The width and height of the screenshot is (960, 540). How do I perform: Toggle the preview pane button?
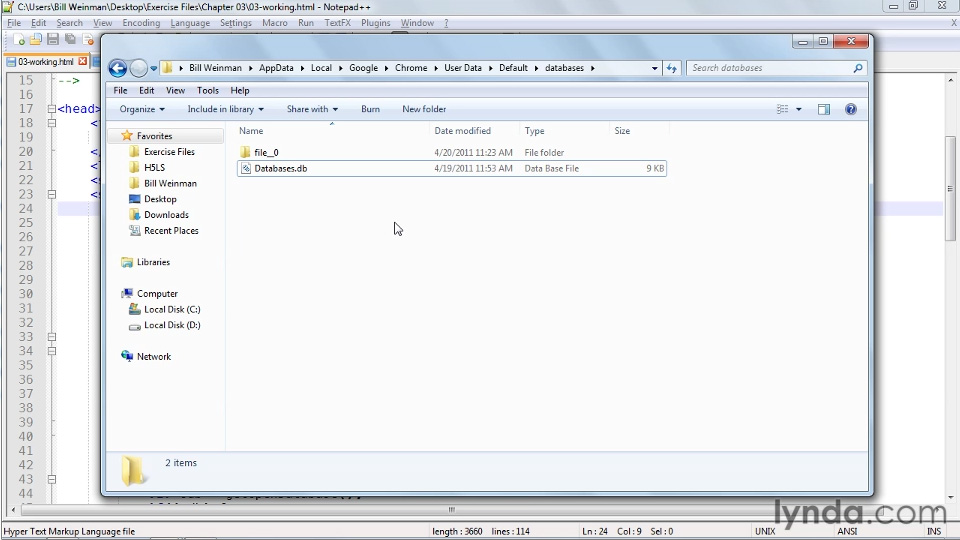(824, 109)
